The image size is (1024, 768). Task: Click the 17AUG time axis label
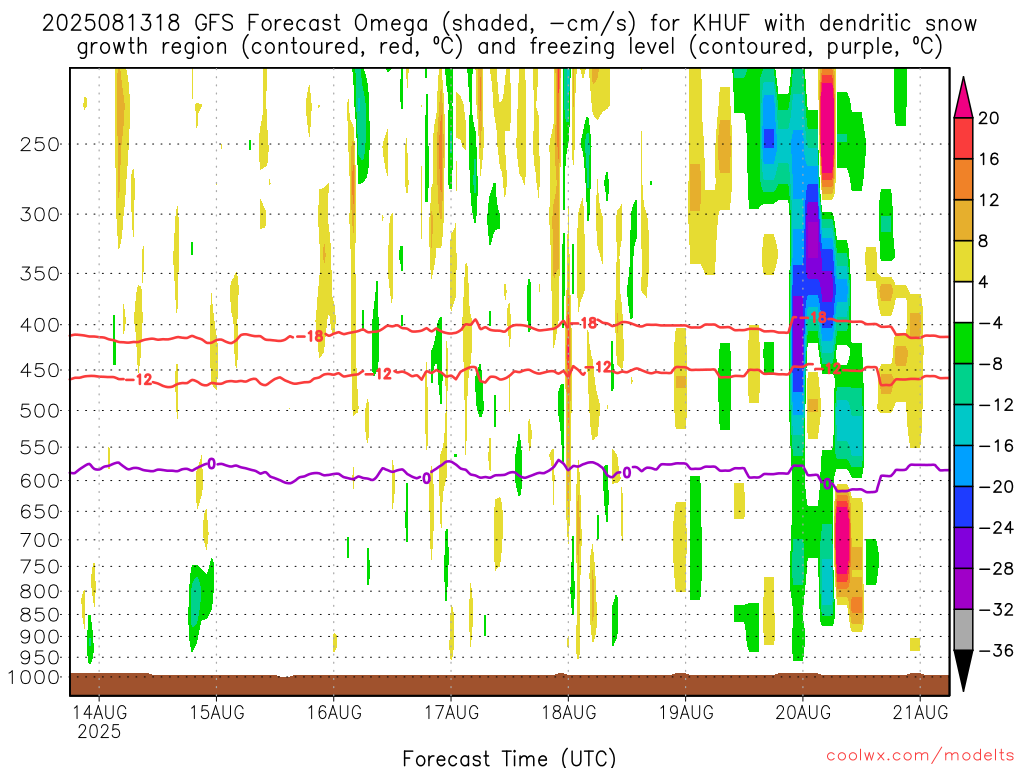(x=451, y=712)
